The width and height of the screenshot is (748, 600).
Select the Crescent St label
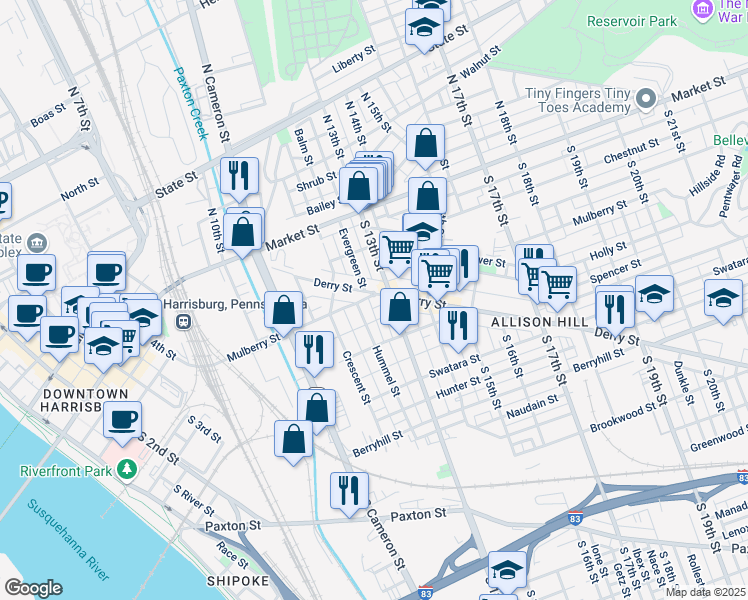pos(356,378)
